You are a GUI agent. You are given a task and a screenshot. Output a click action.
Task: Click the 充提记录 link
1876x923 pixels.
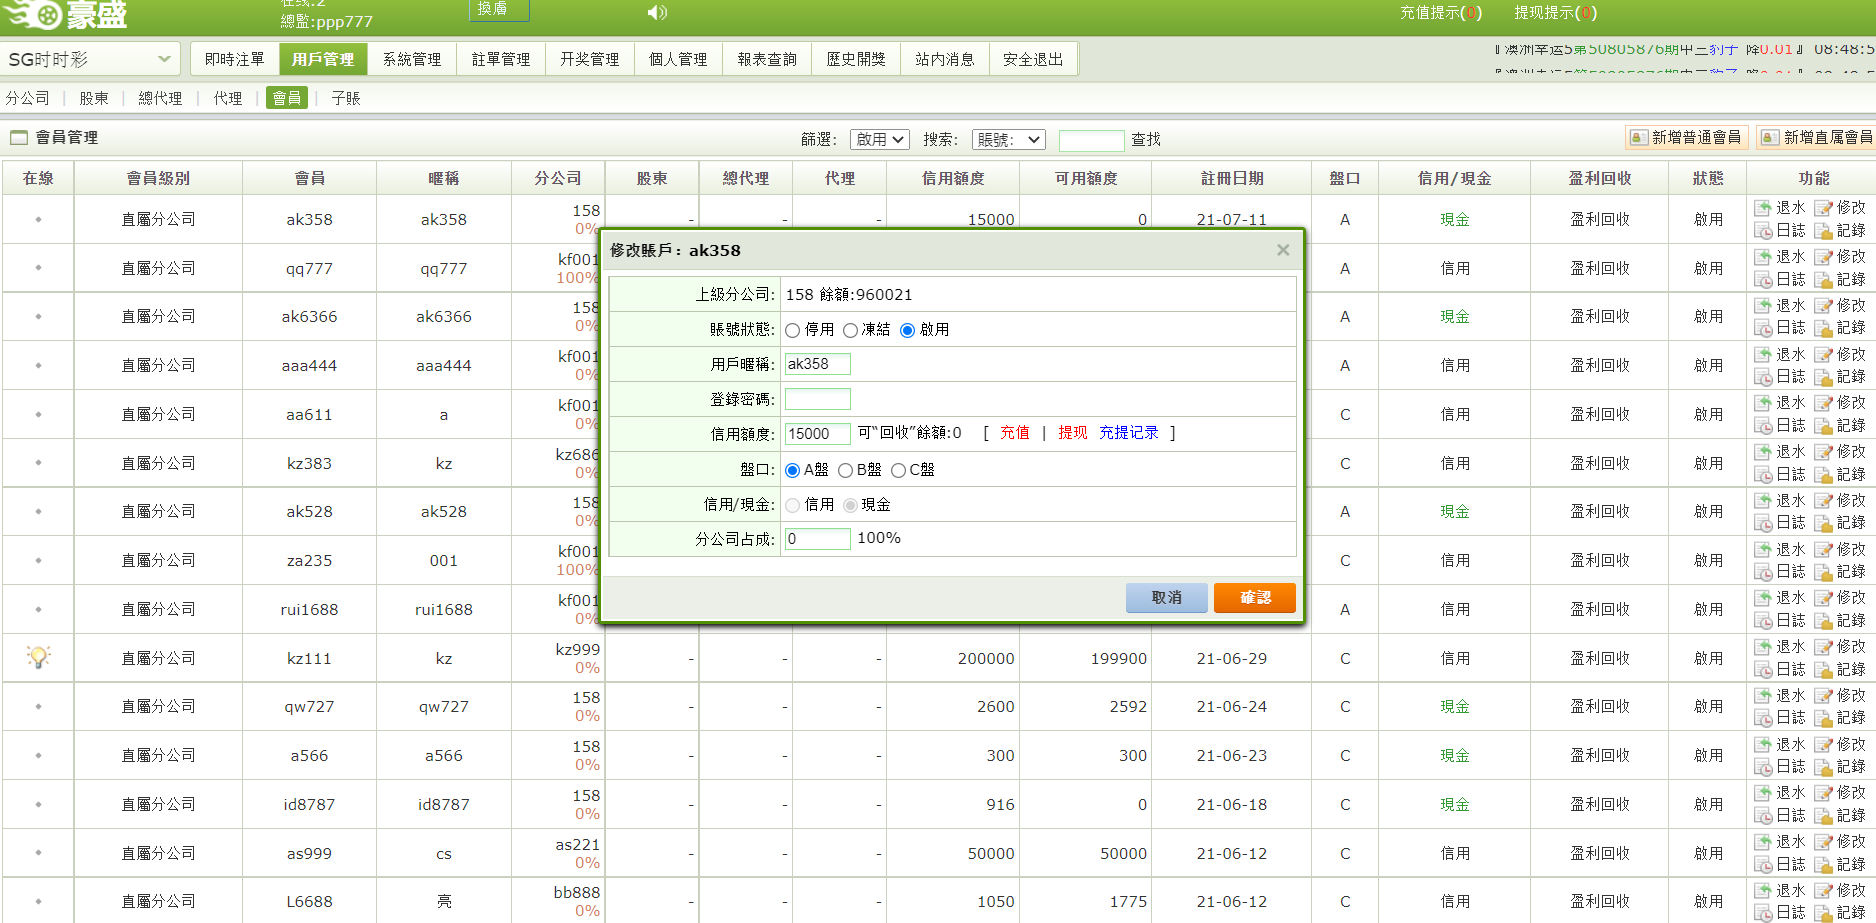1128,433
